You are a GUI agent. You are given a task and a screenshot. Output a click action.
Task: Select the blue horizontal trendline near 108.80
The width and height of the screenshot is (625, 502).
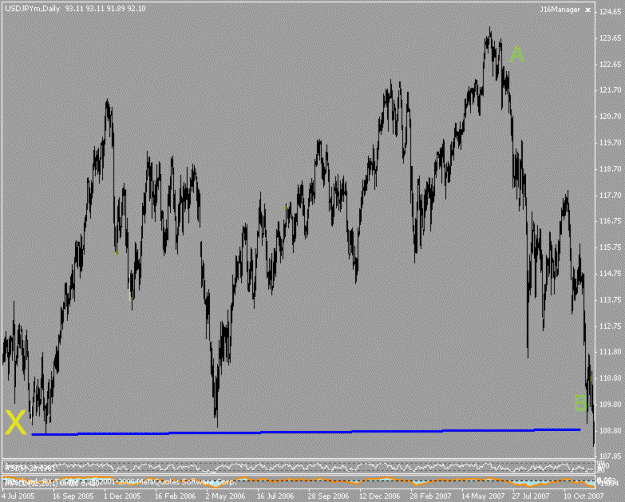click(306, 432)
